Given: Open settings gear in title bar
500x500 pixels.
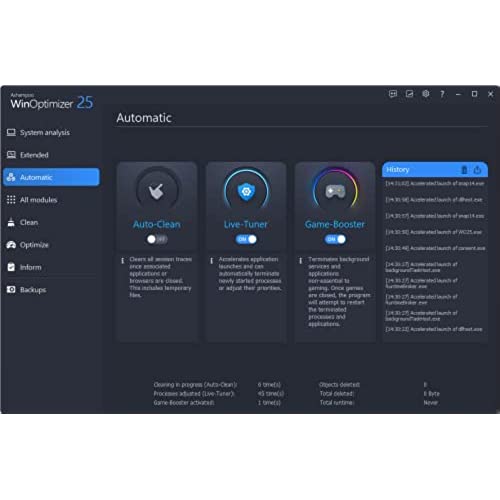Looking at the screenshot, I should pyautogui.click(x=426, y=94).
